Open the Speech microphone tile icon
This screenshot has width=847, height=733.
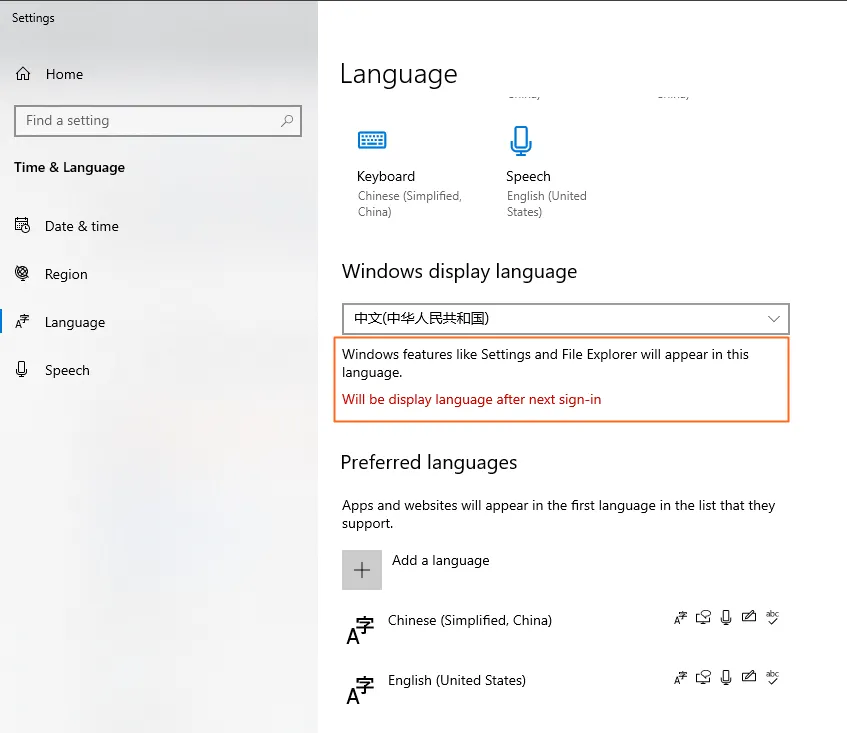click(x=520, y=141)
